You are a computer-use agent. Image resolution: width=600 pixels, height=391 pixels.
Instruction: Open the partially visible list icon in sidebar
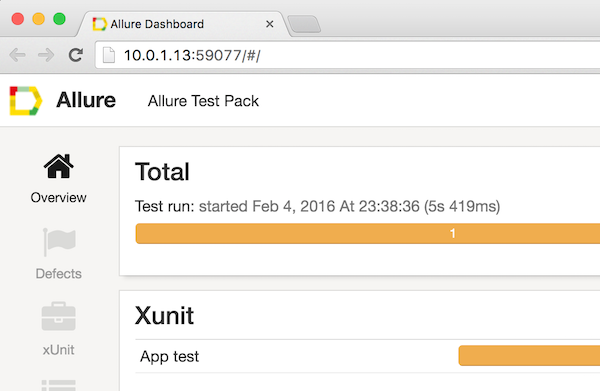click(59, 385)
